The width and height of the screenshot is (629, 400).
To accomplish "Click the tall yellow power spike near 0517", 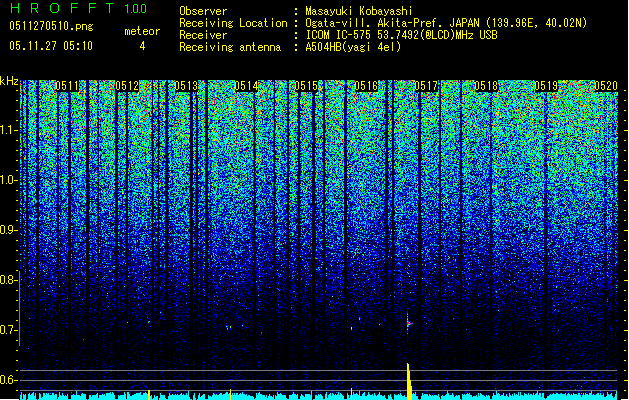I will click(x=409, y=381).
